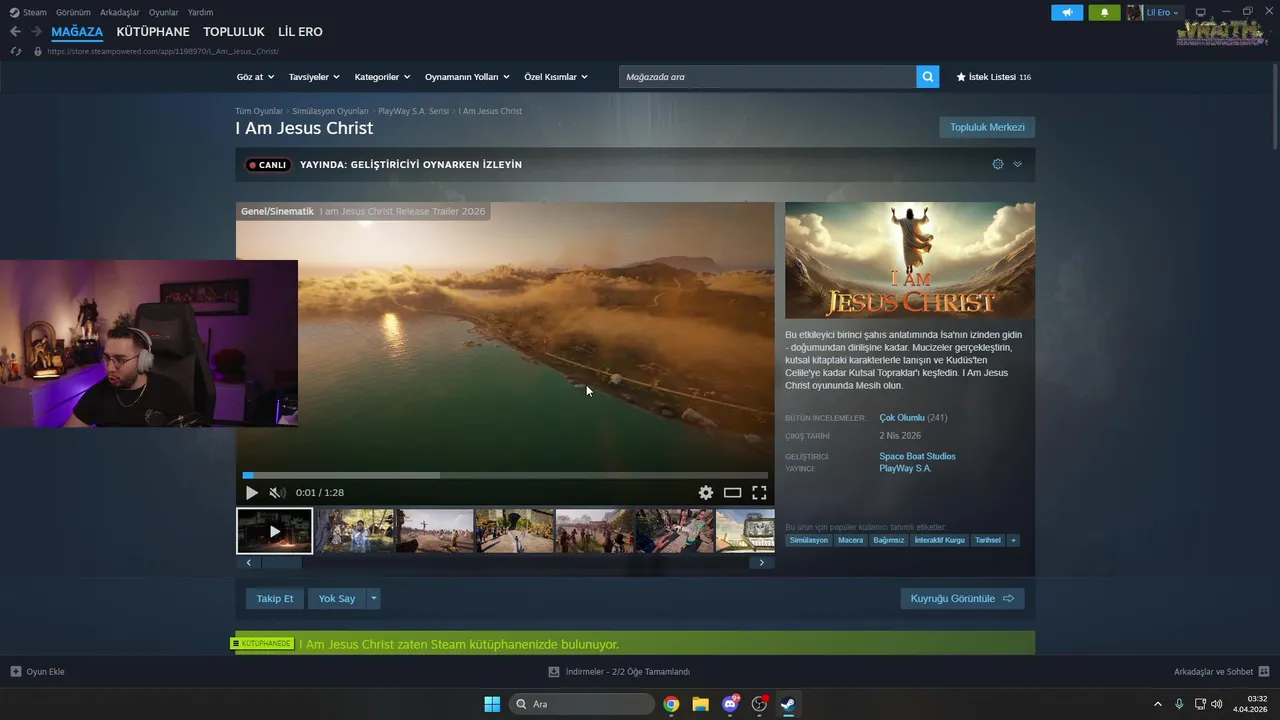Click the downloads status icon
This screenshot has width=1280, height=720.
554,672
